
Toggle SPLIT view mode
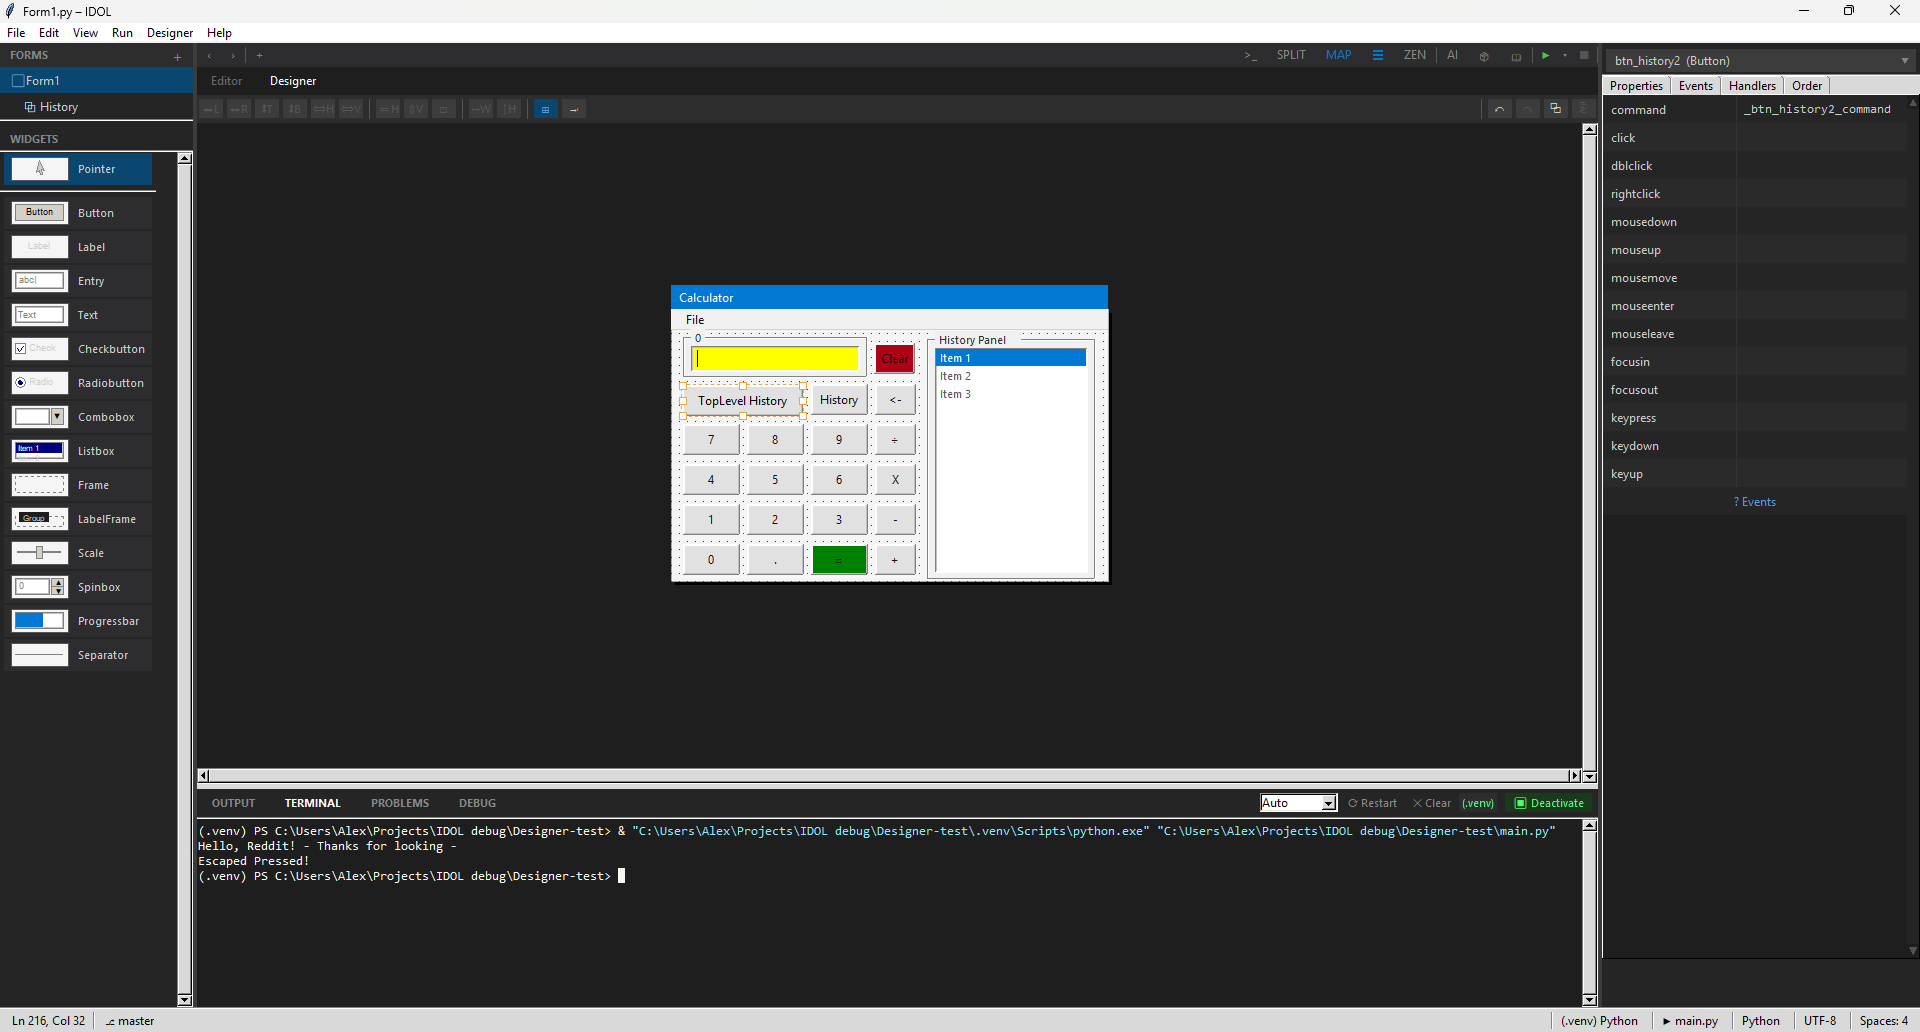tap(1291, 56)
